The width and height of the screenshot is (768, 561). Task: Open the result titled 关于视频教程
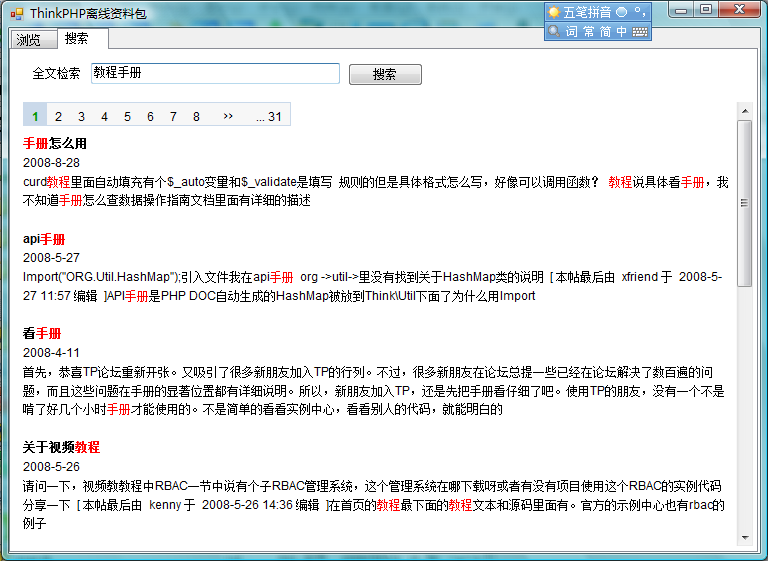point(61,447)
